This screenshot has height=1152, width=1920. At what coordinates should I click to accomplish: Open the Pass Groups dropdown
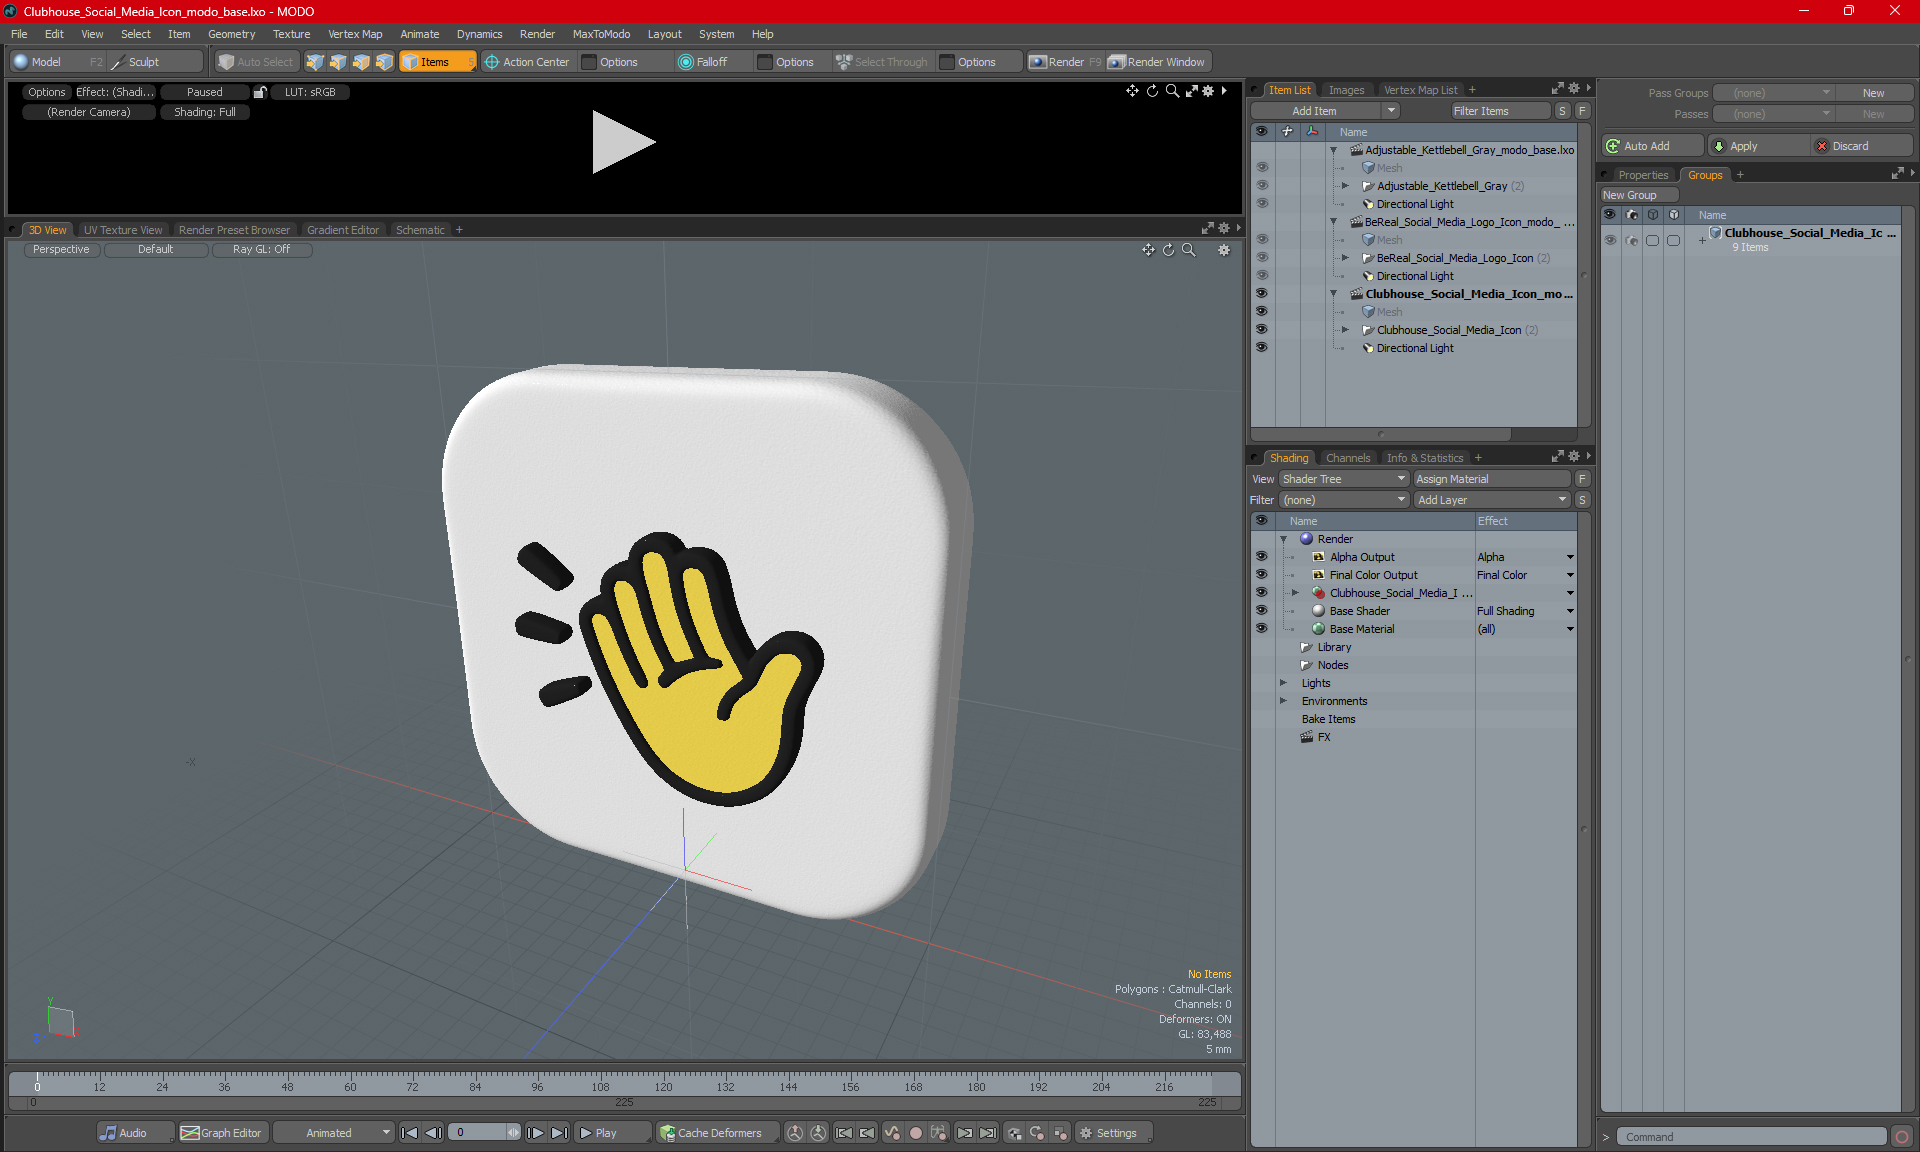pos(1773,93)
